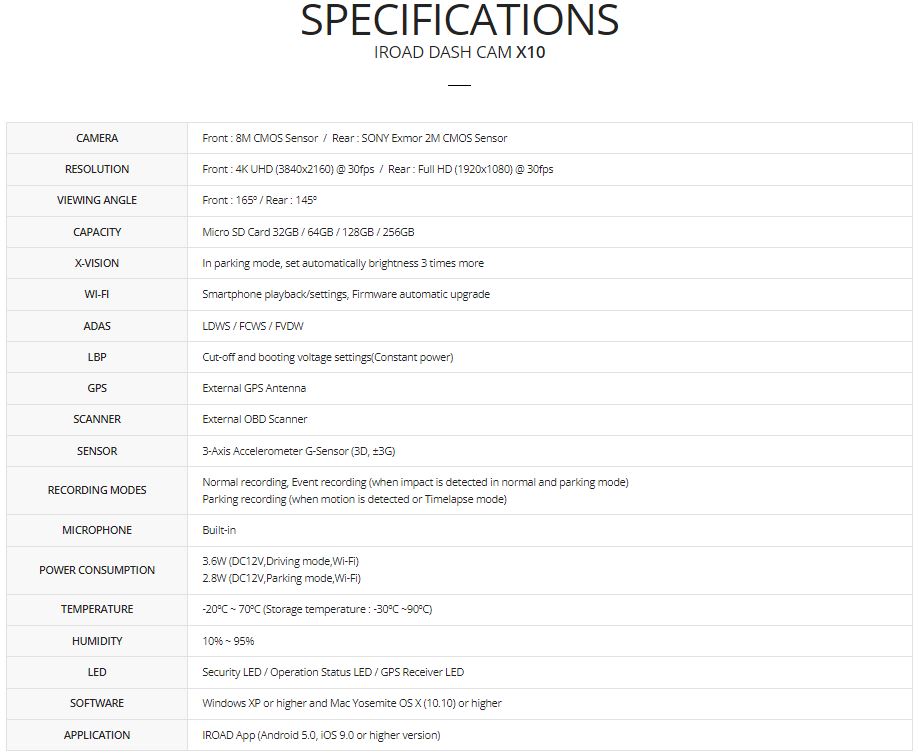Select the POWER CONSUMPTION row label
Viewport: 918px width, 755px height.
pyautogui.click(x=97, y=570)
